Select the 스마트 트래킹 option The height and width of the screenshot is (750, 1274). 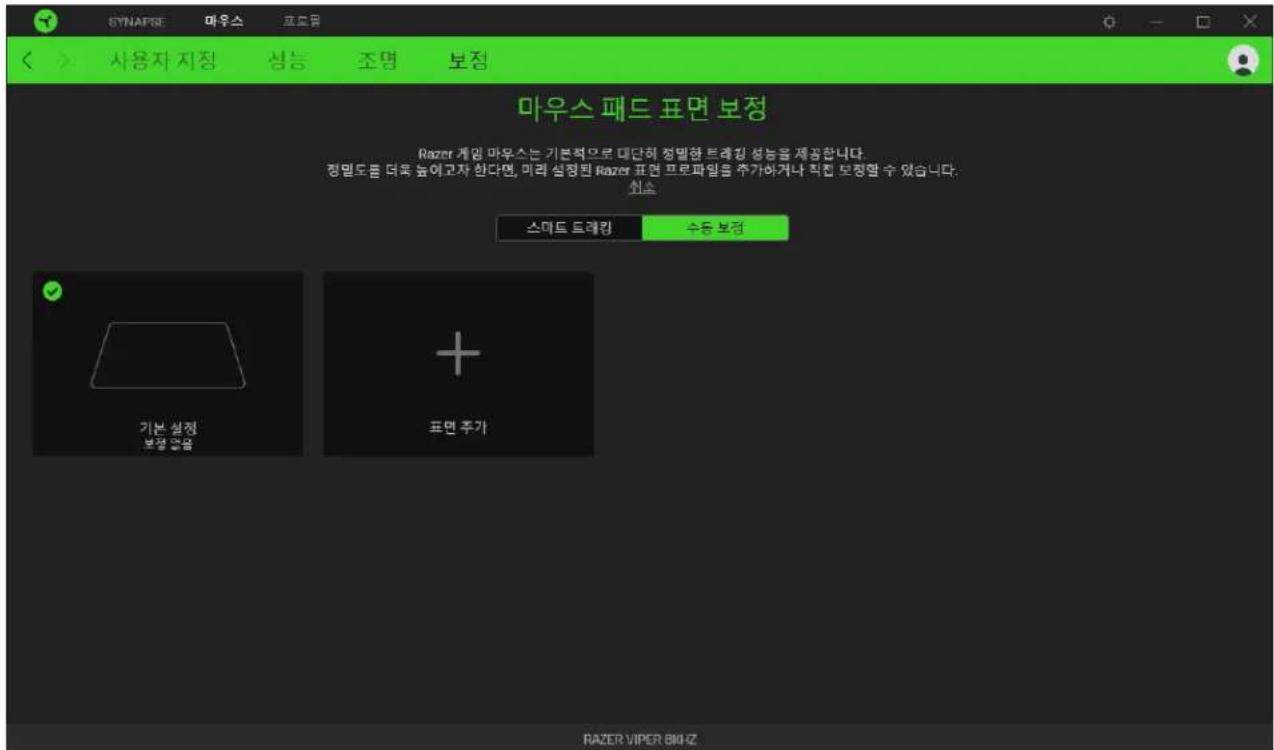(569, 228)
